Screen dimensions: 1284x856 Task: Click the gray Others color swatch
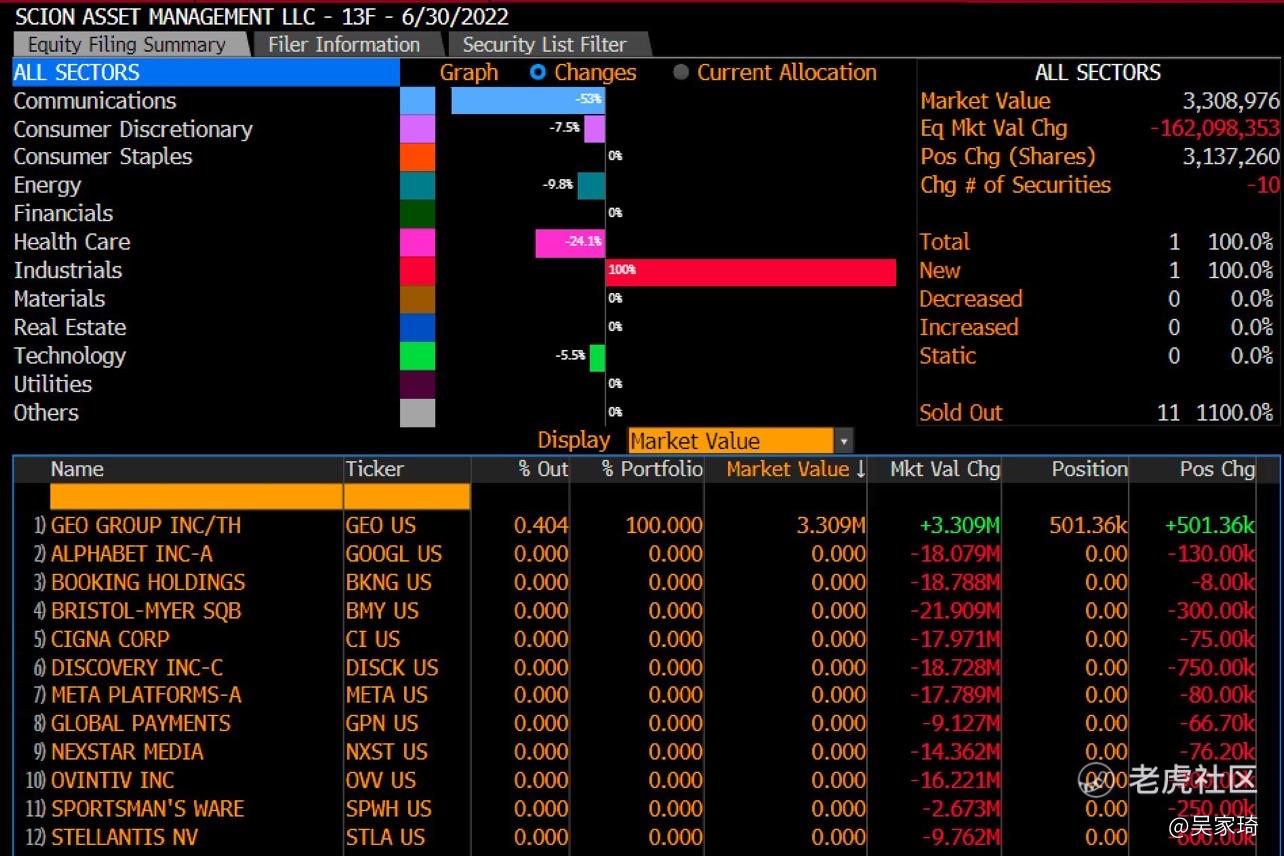point(418,412)
